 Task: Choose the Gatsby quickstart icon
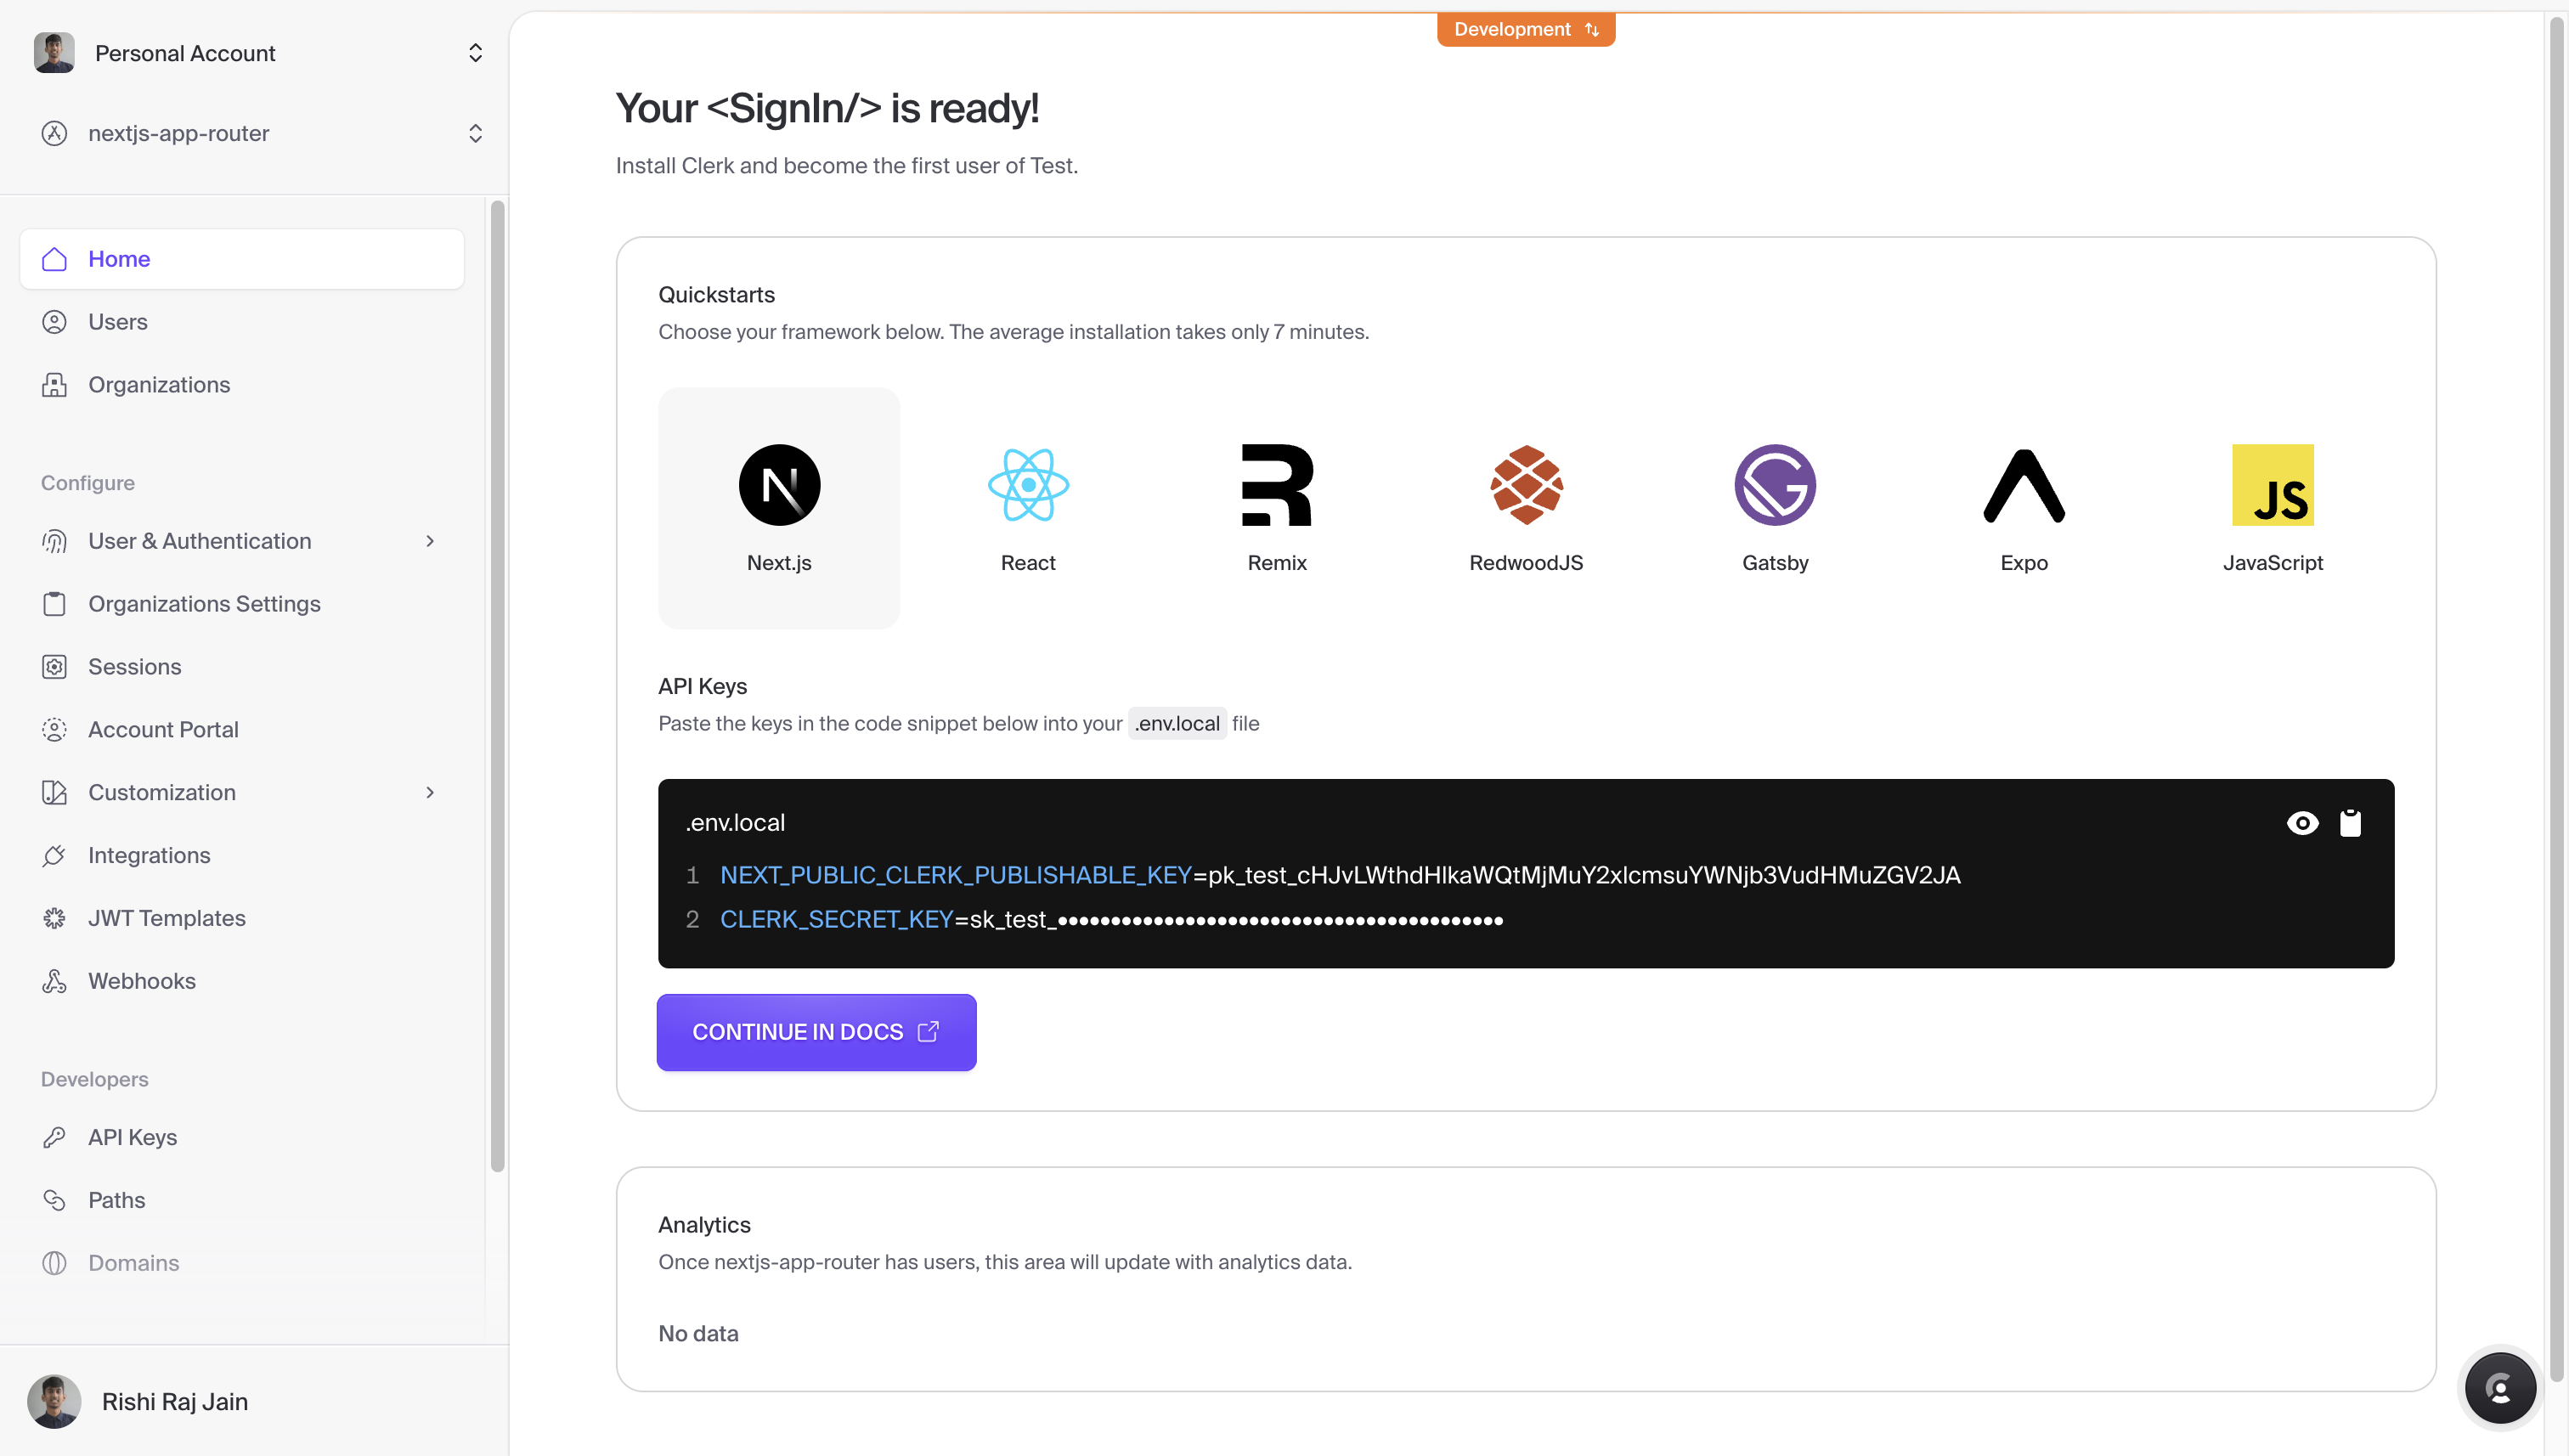(1775, 485)
